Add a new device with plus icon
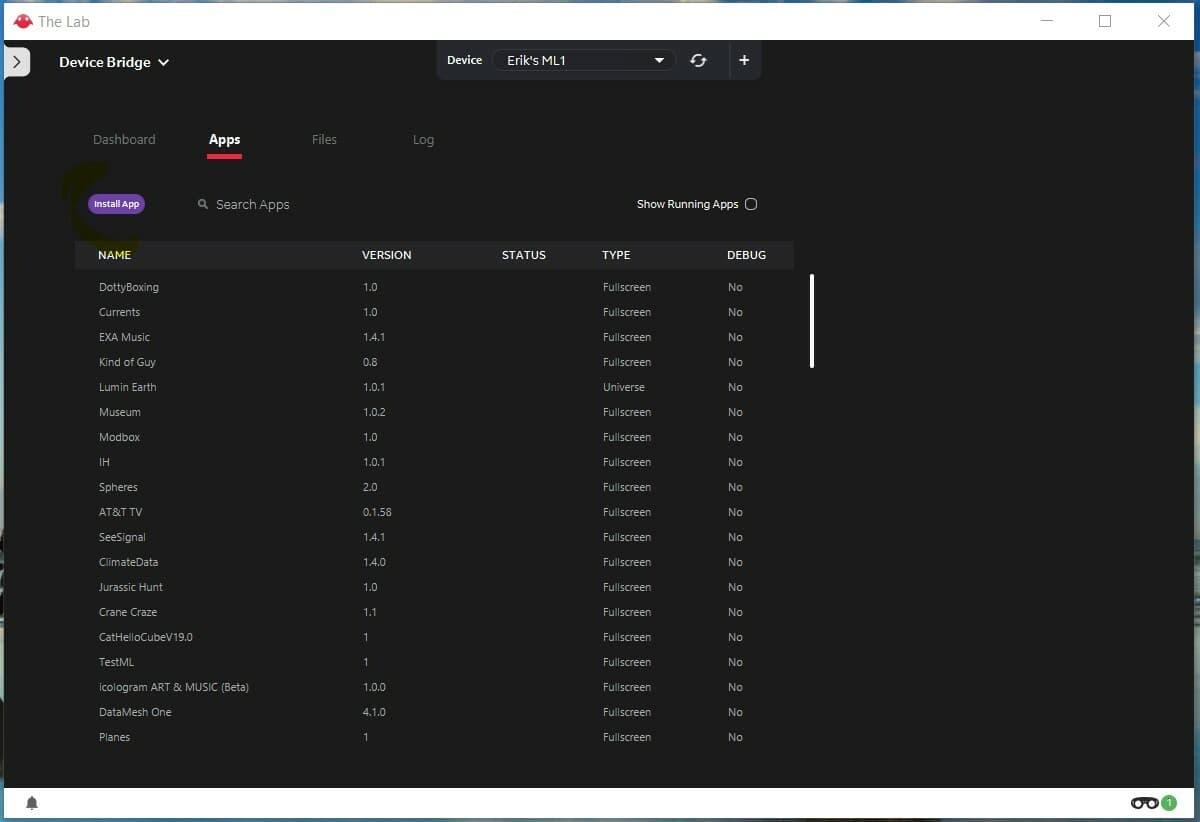 744,60
